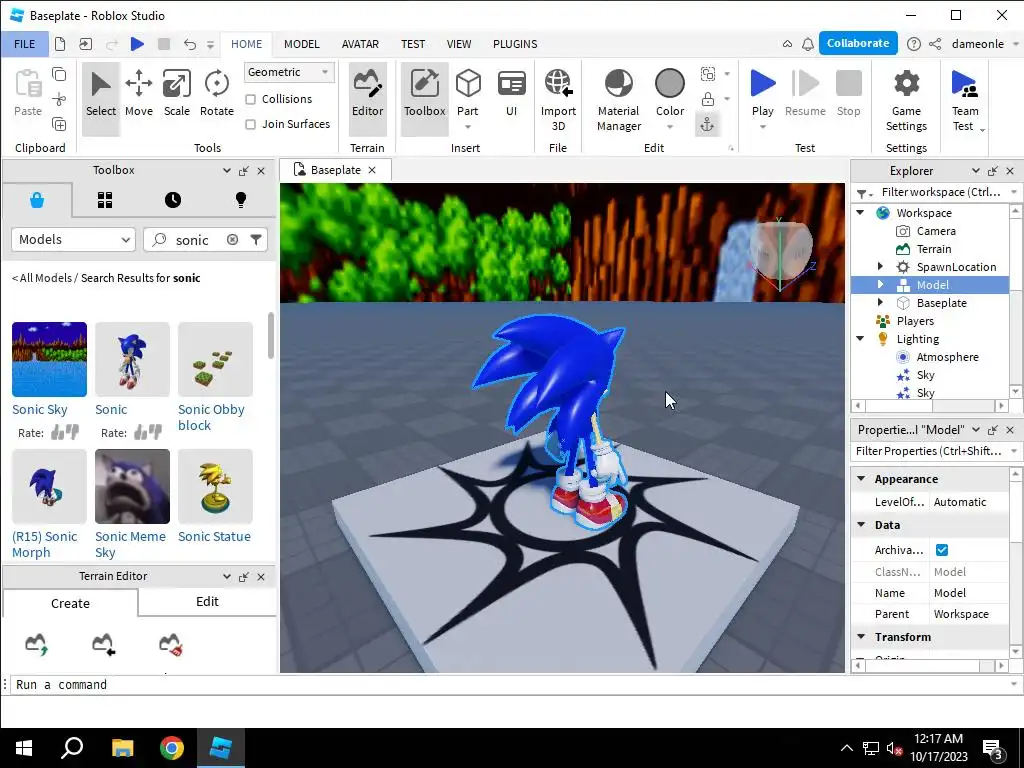The image size is (1024, 768).
Task: Open Windows Start menu
Action: click(24, 748)
